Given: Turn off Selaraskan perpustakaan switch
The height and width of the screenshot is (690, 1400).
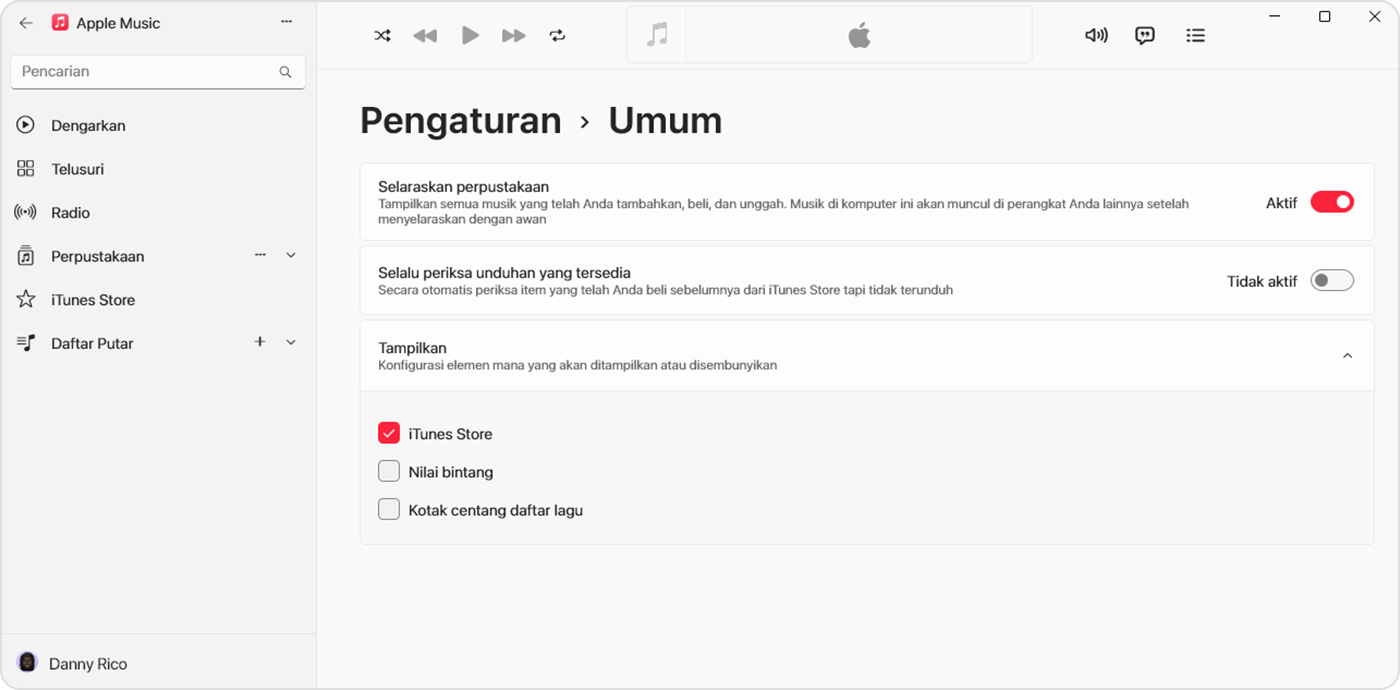Looking at the screenshot, I should coord(1332,202).
